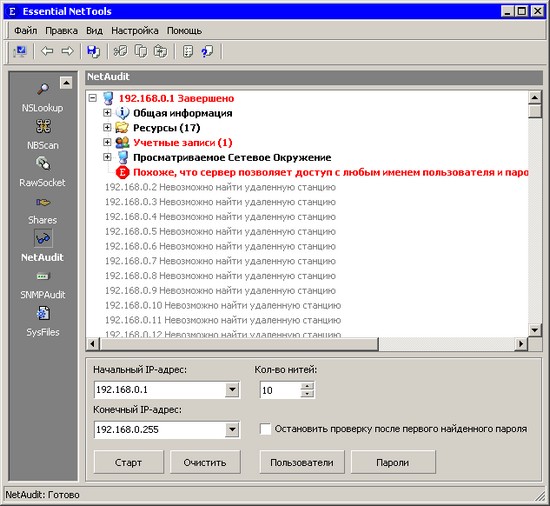
Task: Open the SNMPAudit tool icon
Action: 43,276
